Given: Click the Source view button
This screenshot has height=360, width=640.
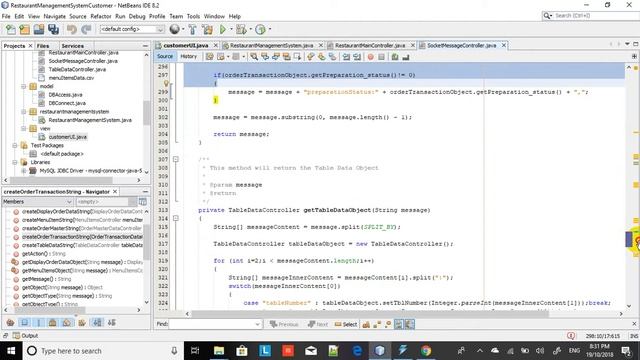Looking at the screenshot, I should point(165,56).
